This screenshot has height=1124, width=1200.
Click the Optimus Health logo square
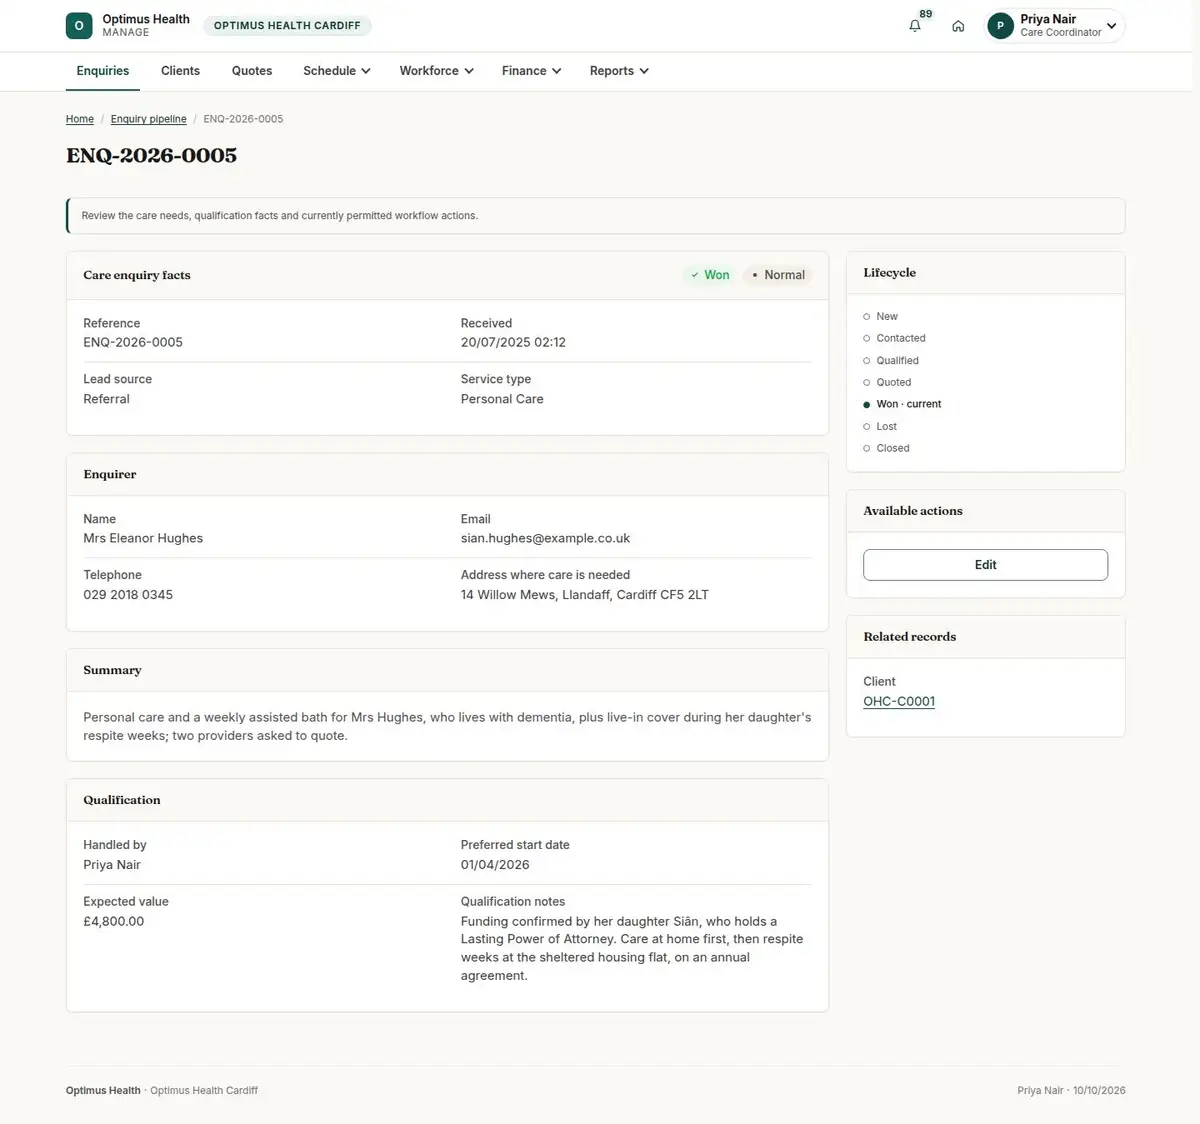pyautogui.click(x=79, y=26)
